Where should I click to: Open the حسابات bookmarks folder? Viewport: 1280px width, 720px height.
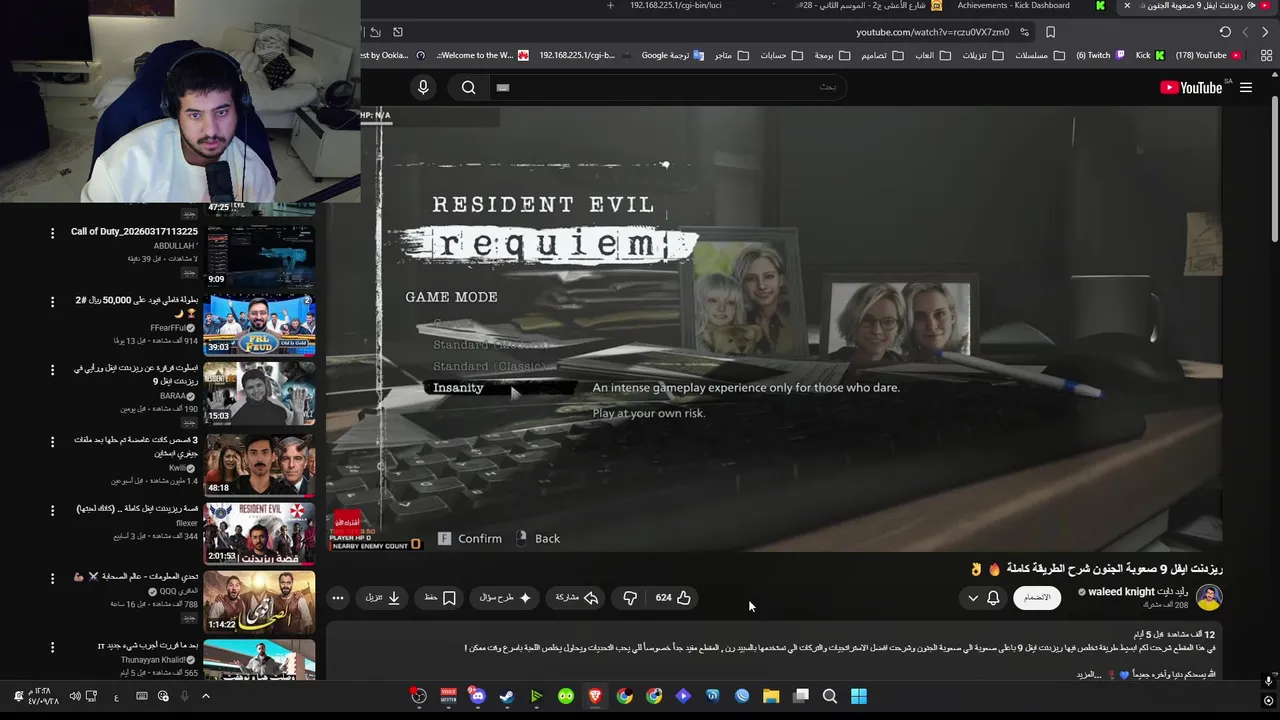click(781, 55)
